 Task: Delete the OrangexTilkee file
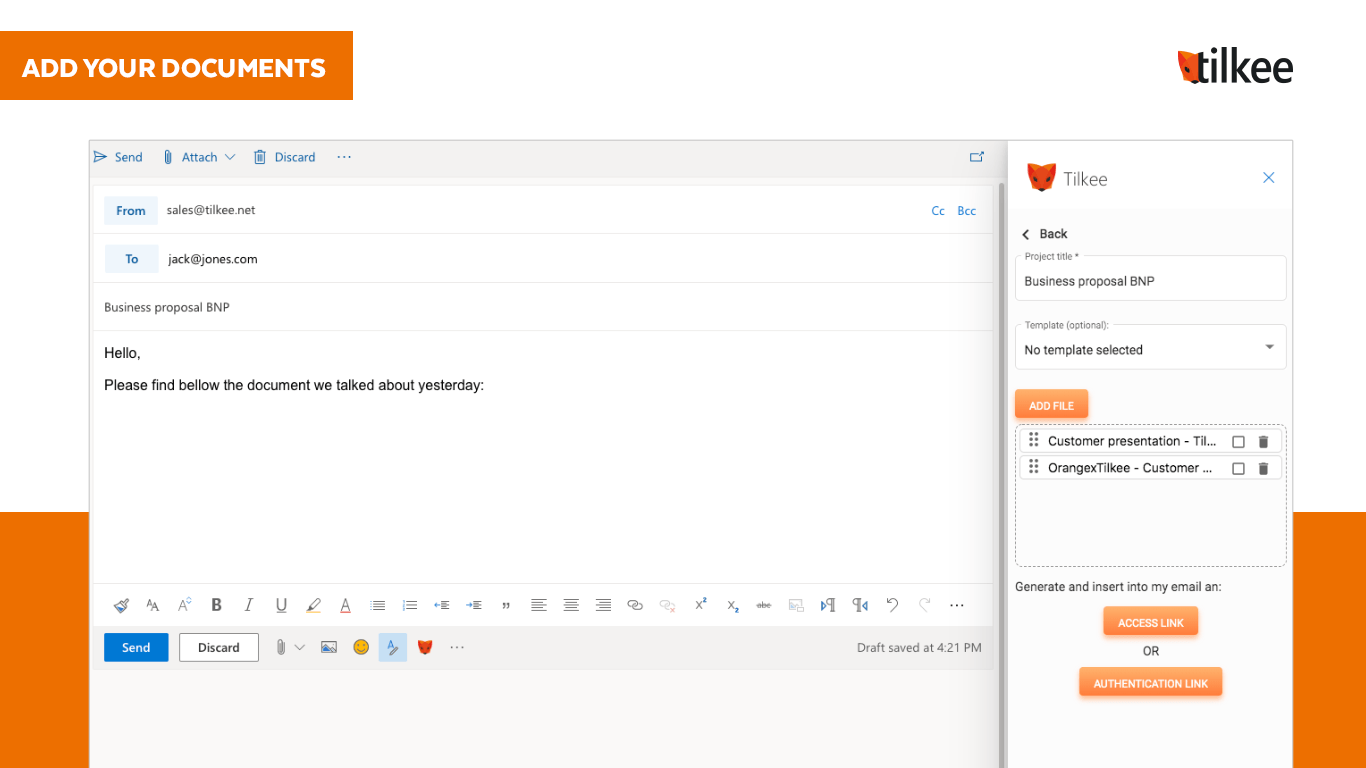tap(1263, 468)
